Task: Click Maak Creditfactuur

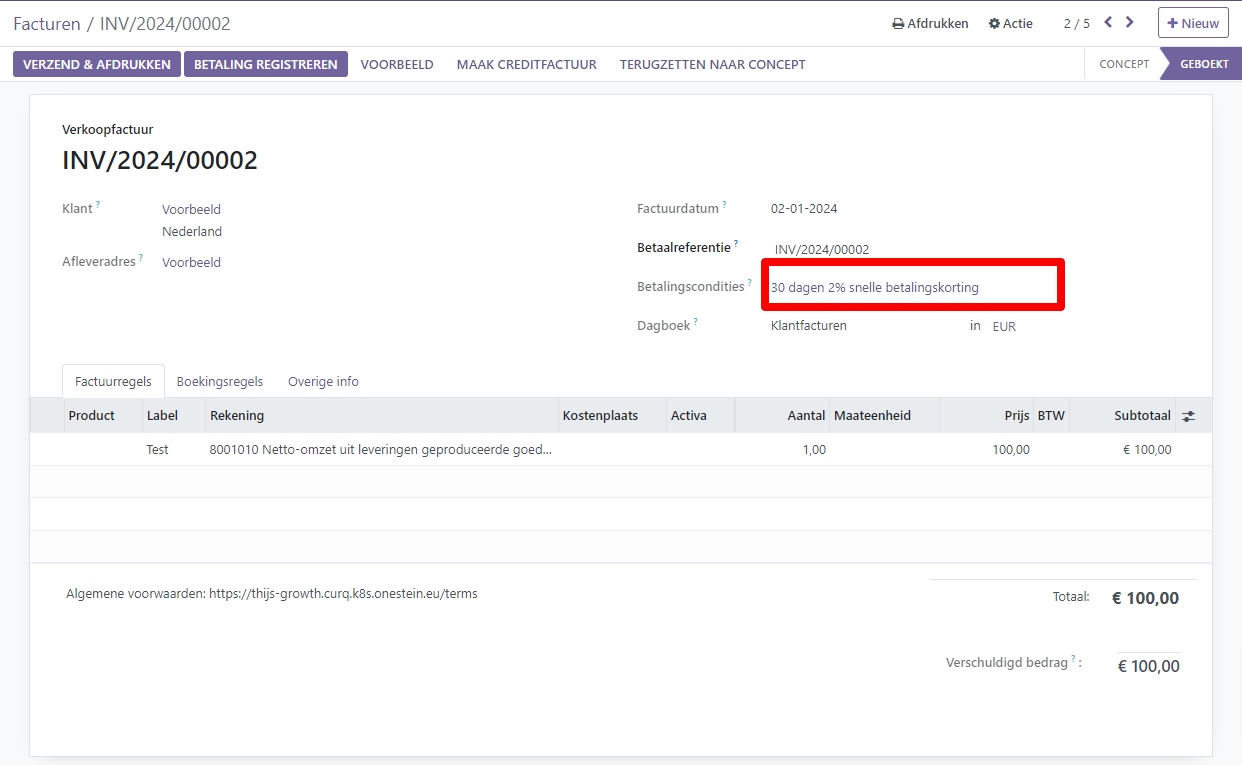Action: click(526, 64)
